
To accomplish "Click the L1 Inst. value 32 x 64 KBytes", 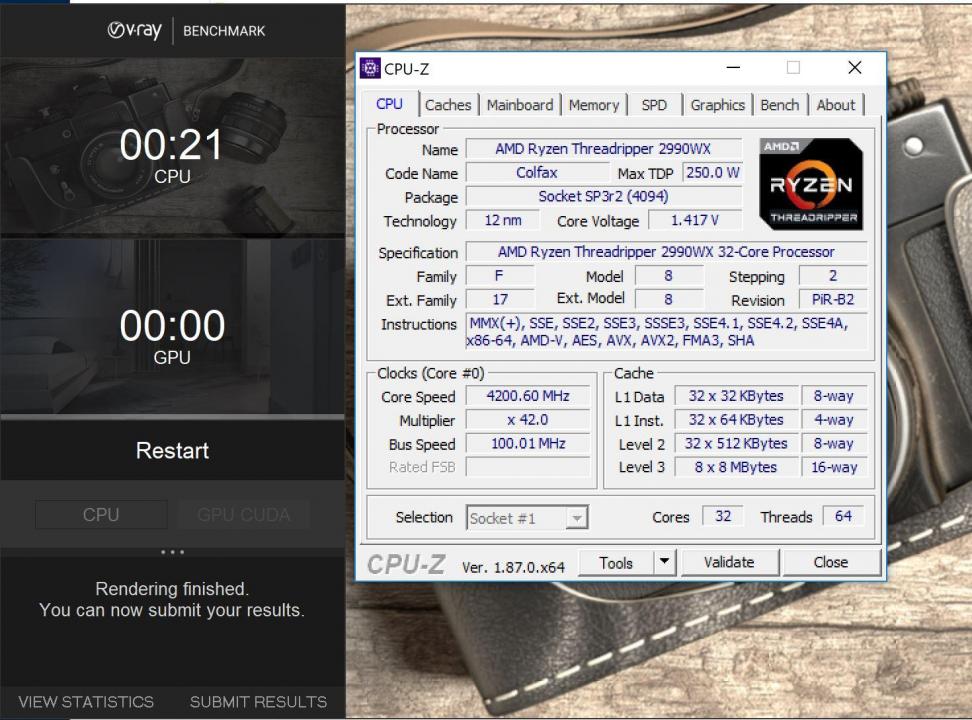I will click(736, 420).
